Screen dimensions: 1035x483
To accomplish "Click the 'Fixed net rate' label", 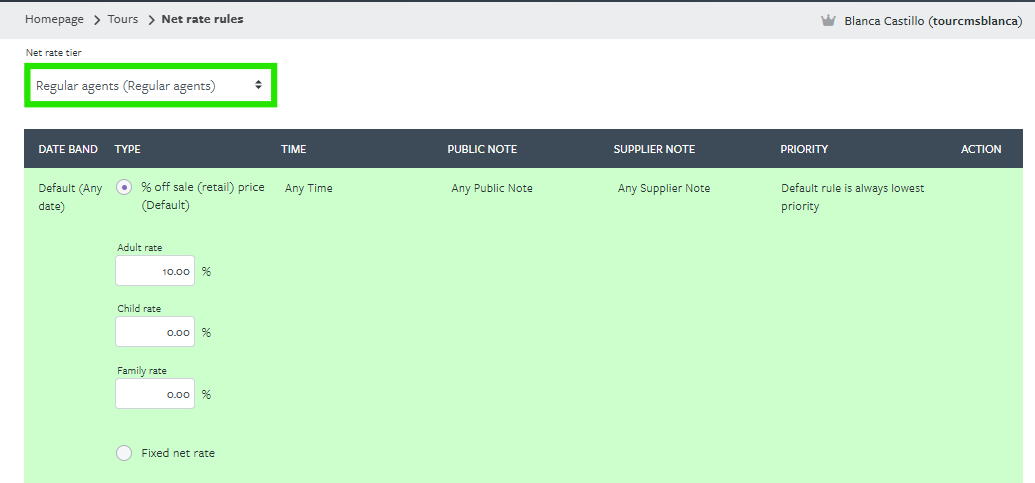I will tap(178, 453).
